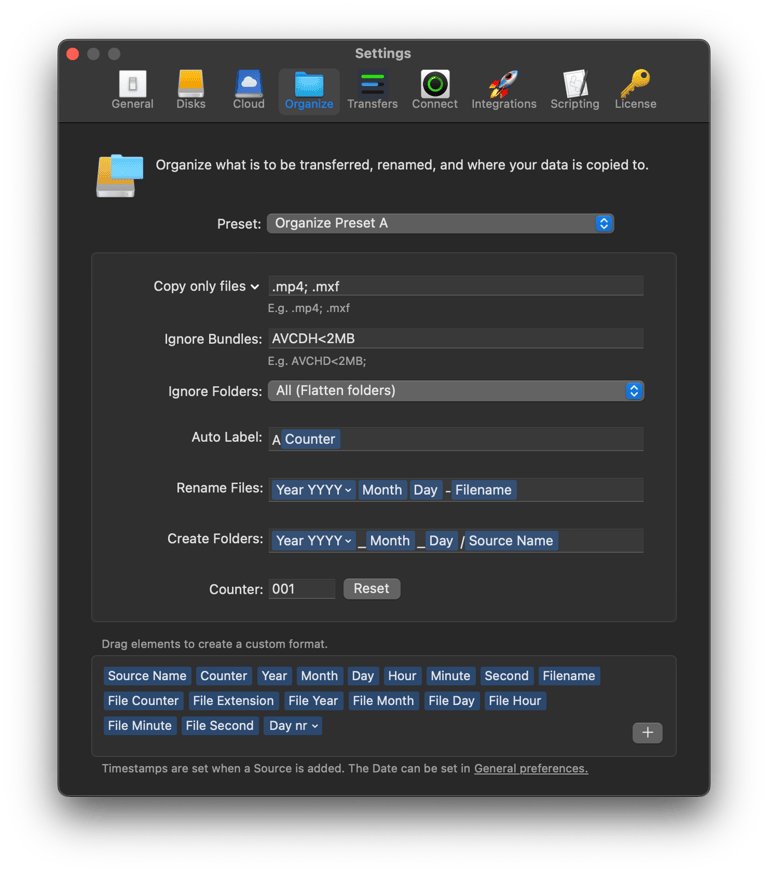Click the plus button to add element
Viewport: 768px width, 873px height.
click(647, 733)
